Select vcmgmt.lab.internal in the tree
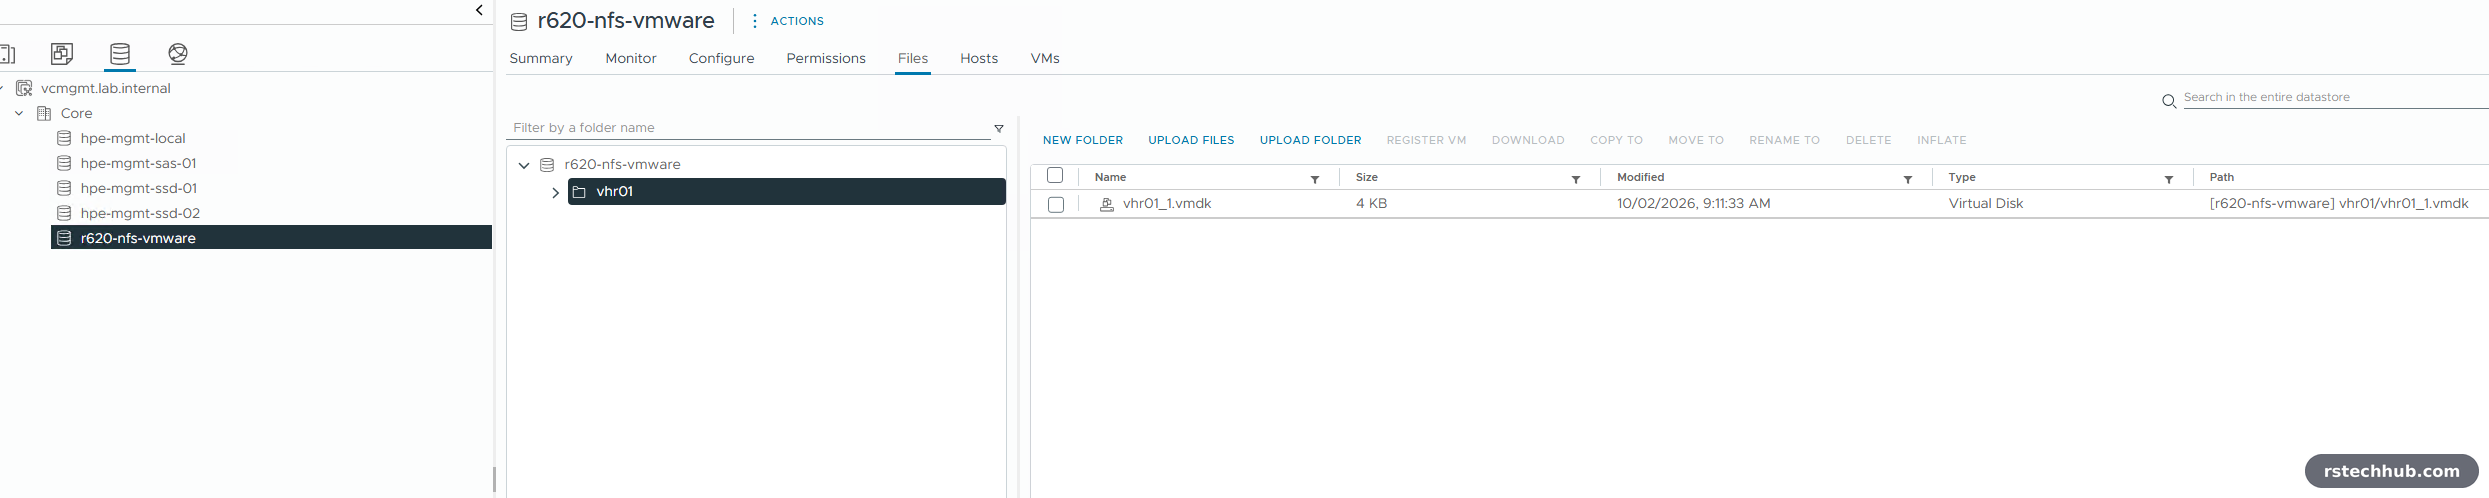2489x498 pixels. pyautogui.click(x=106, y=88)
